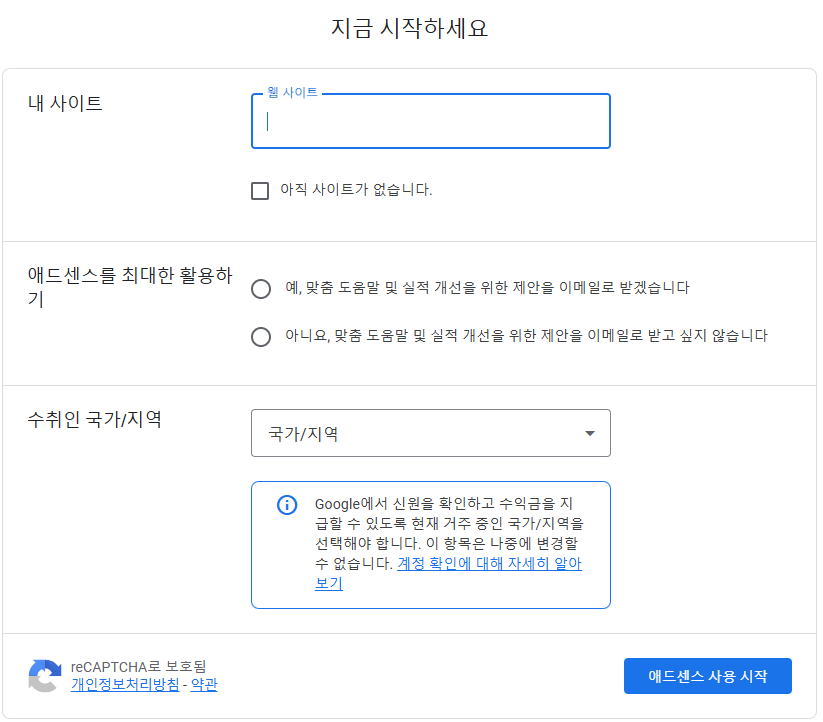Focus the 웹 사이트 URL input field
Image resolution: width=823 pixels, height=722 pixels.
(430, 121)
